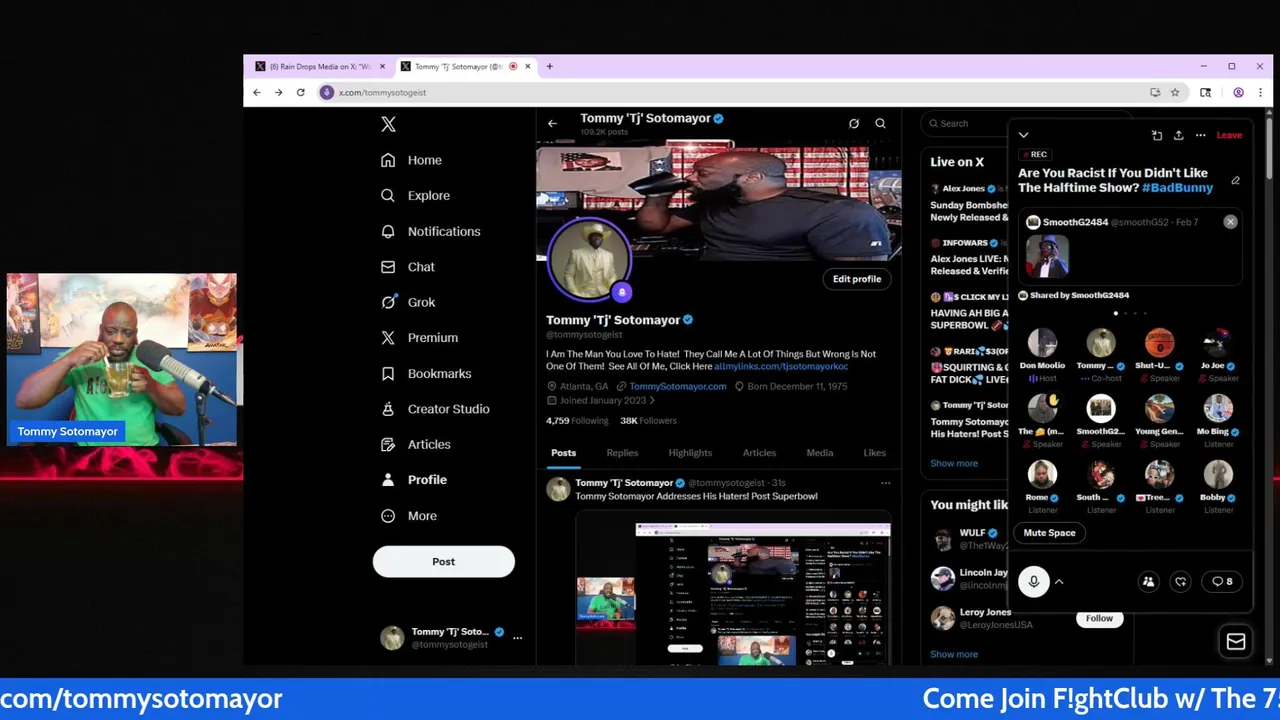This screenshot has width=1280, height=720.
Task: Click Shut-U speaker basketball avatar
Action: click(x=1159, y=343)
